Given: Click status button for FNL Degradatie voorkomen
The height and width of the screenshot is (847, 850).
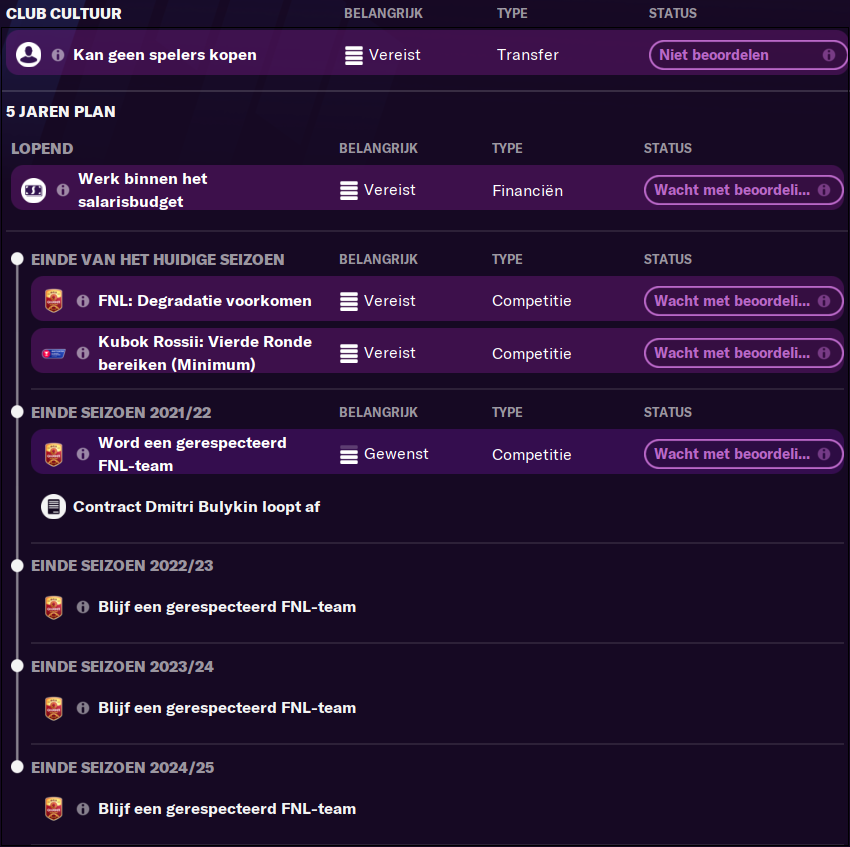Looking at the screenshot, I should pyautogui.click(x=743, y=301).
